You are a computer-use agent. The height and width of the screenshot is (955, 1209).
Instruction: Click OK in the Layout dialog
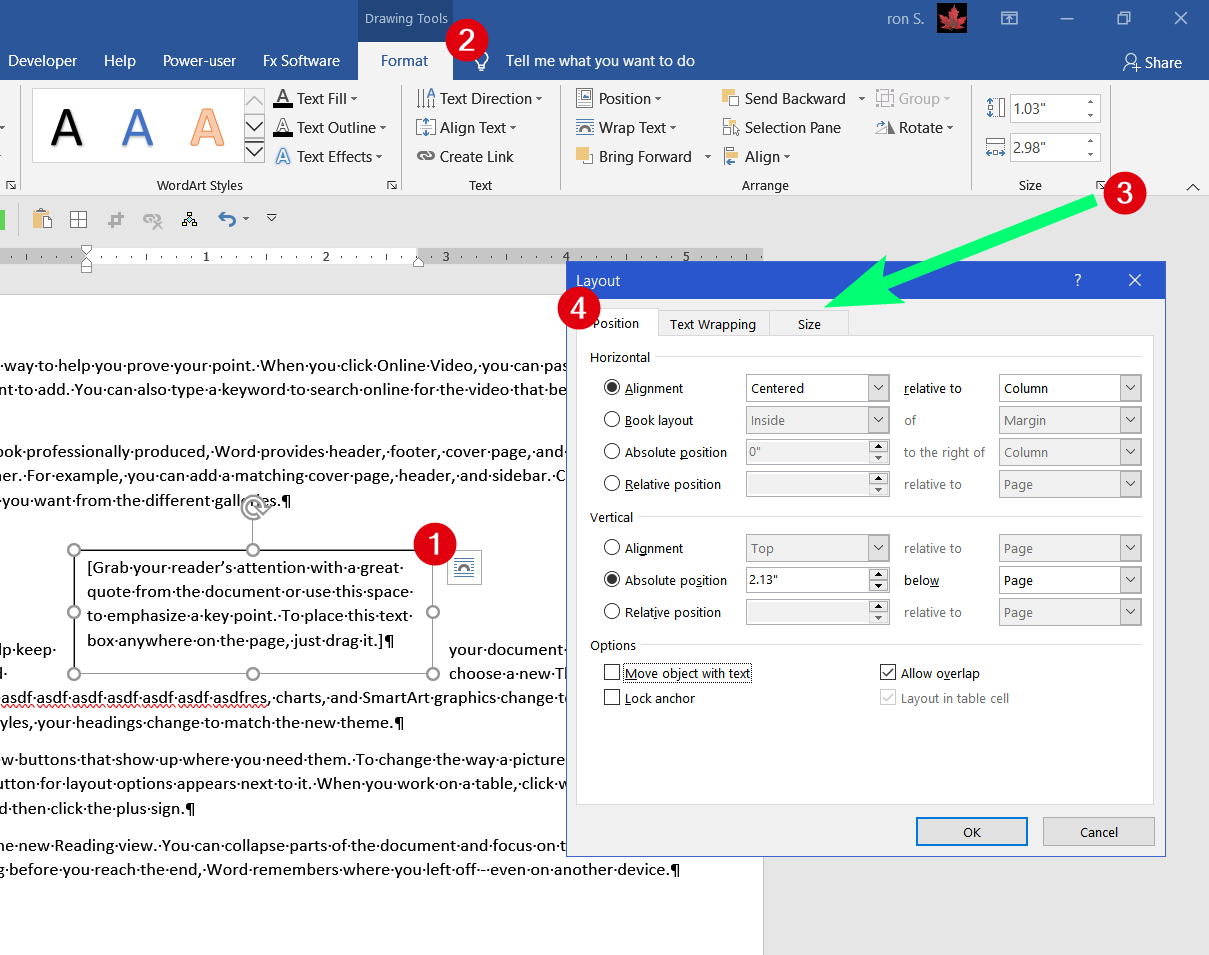(972, 831)
